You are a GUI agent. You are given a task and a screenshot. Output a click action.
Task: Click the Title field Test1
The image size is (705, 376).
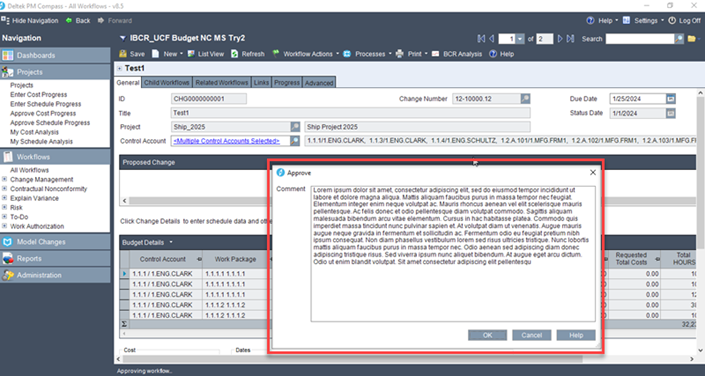point(350,113)
